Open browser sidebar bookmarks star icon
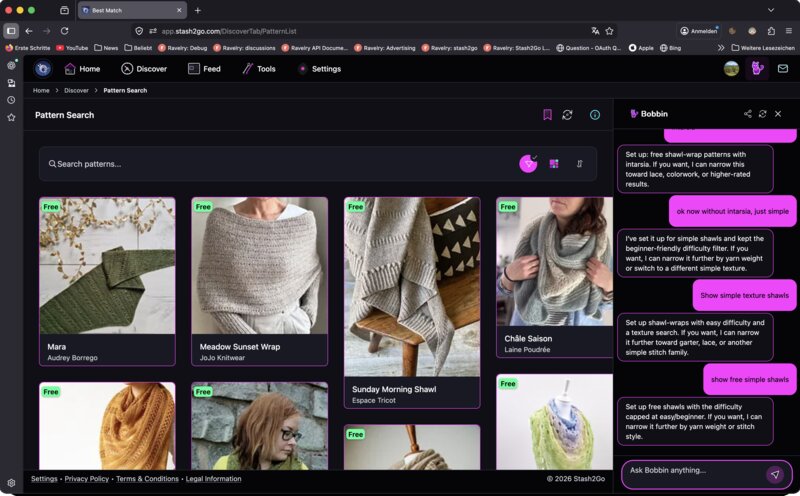 click(11, 117)
